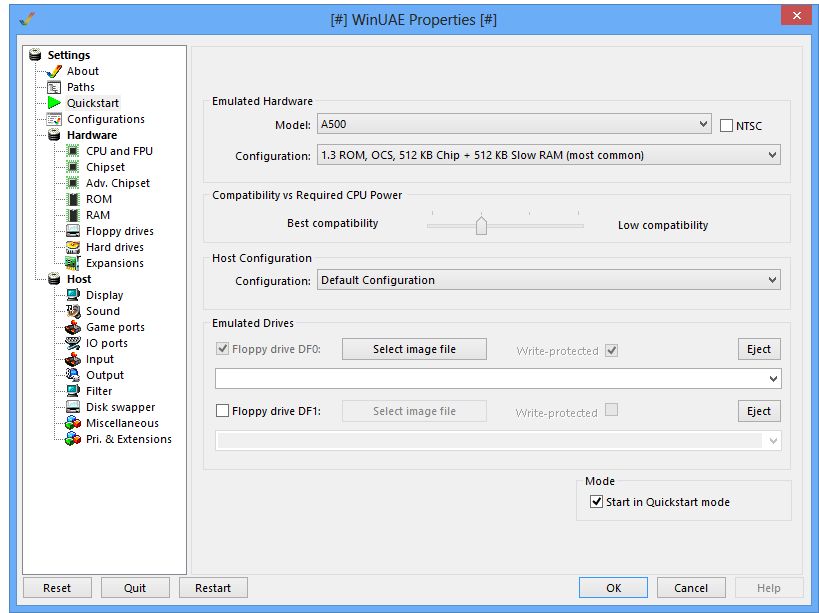Uncheck Start in Quickstart mode

(x=596, y=502)
